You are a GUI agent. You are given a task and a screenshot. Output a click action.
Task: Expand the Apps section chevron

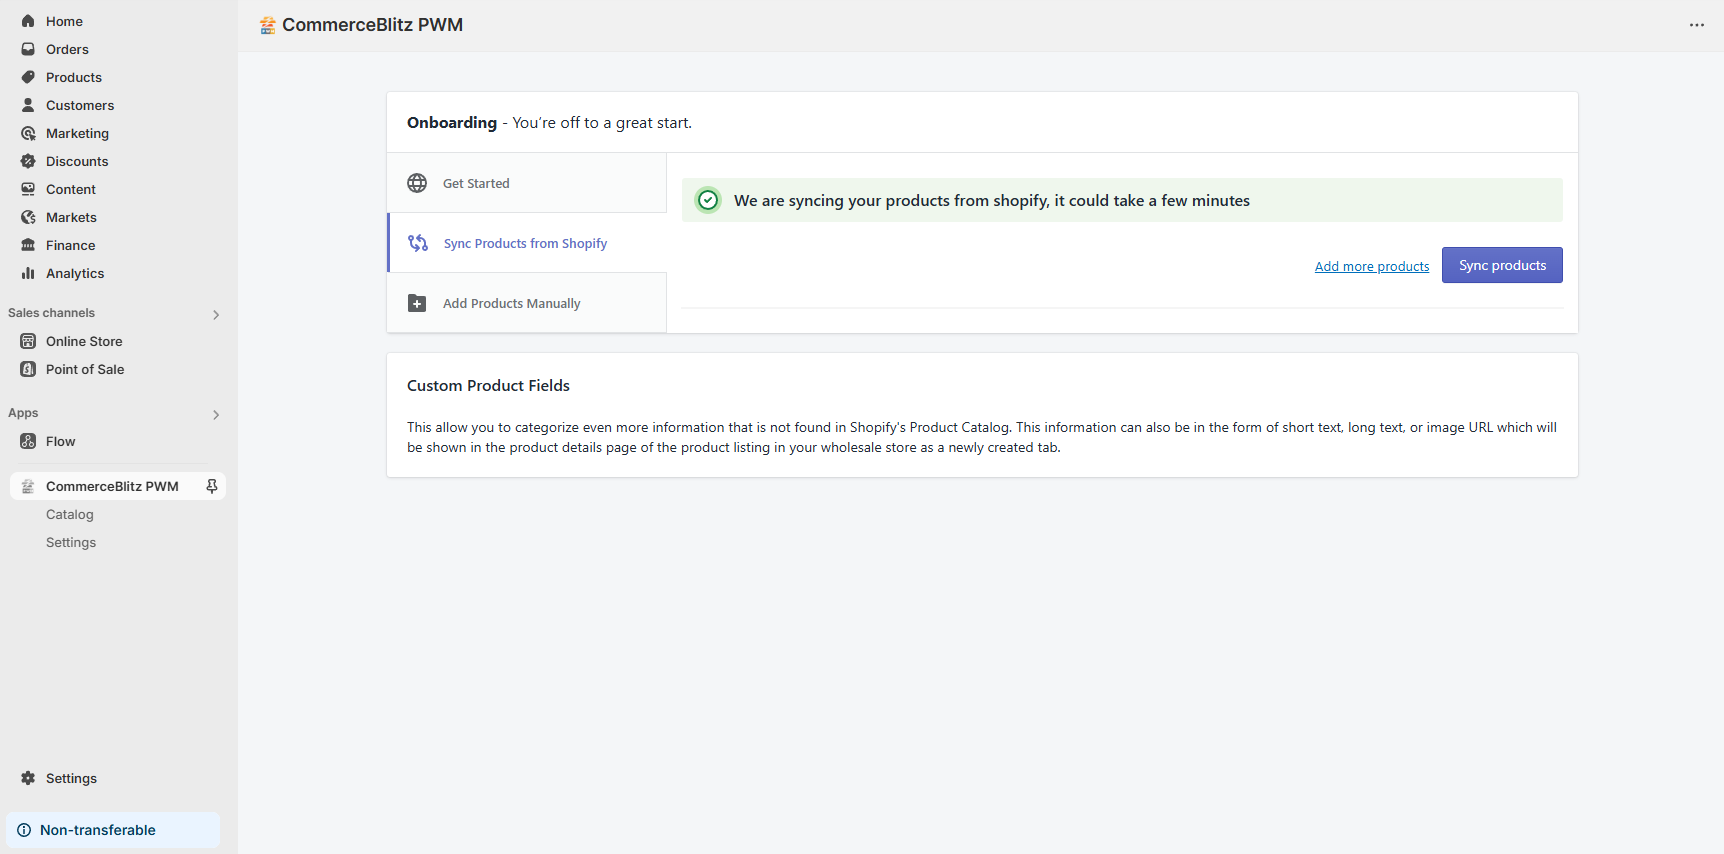pos(216,415)
